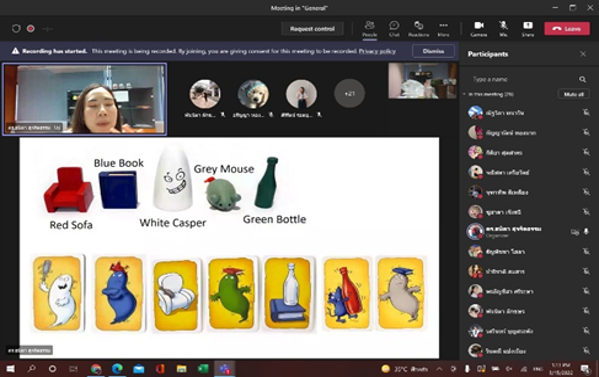This screenshot has height=377, width=599.
Task: Click the Mute all button
Action: [573, 94]
